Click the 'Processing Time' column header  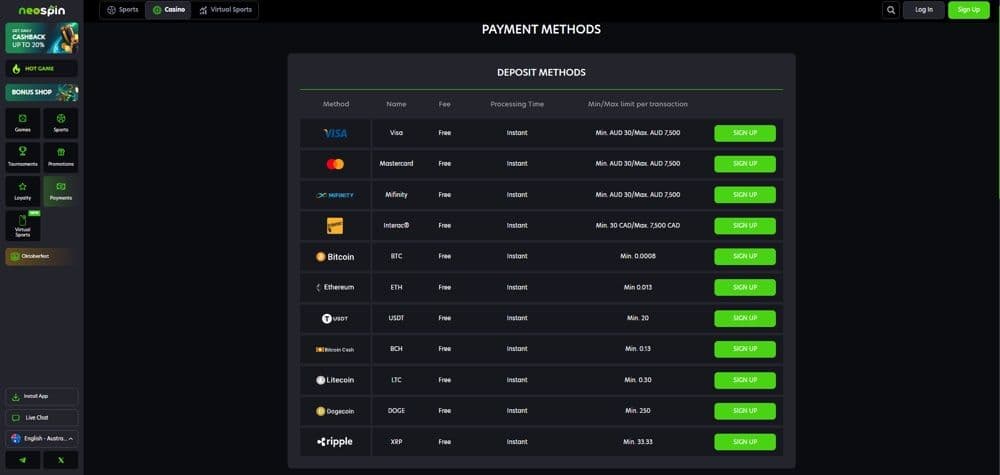tap(517, 104)
